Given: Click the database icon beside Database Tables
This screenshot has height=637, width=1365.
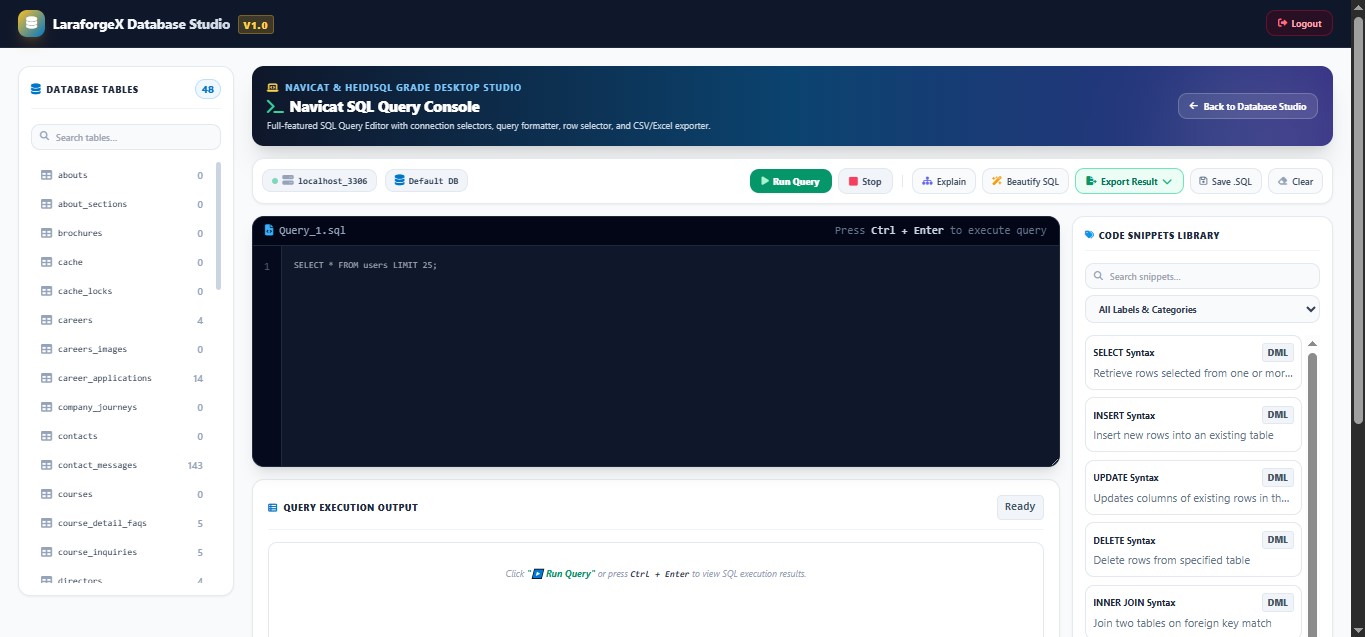Looking at the screenshot, I should point(36,89).
